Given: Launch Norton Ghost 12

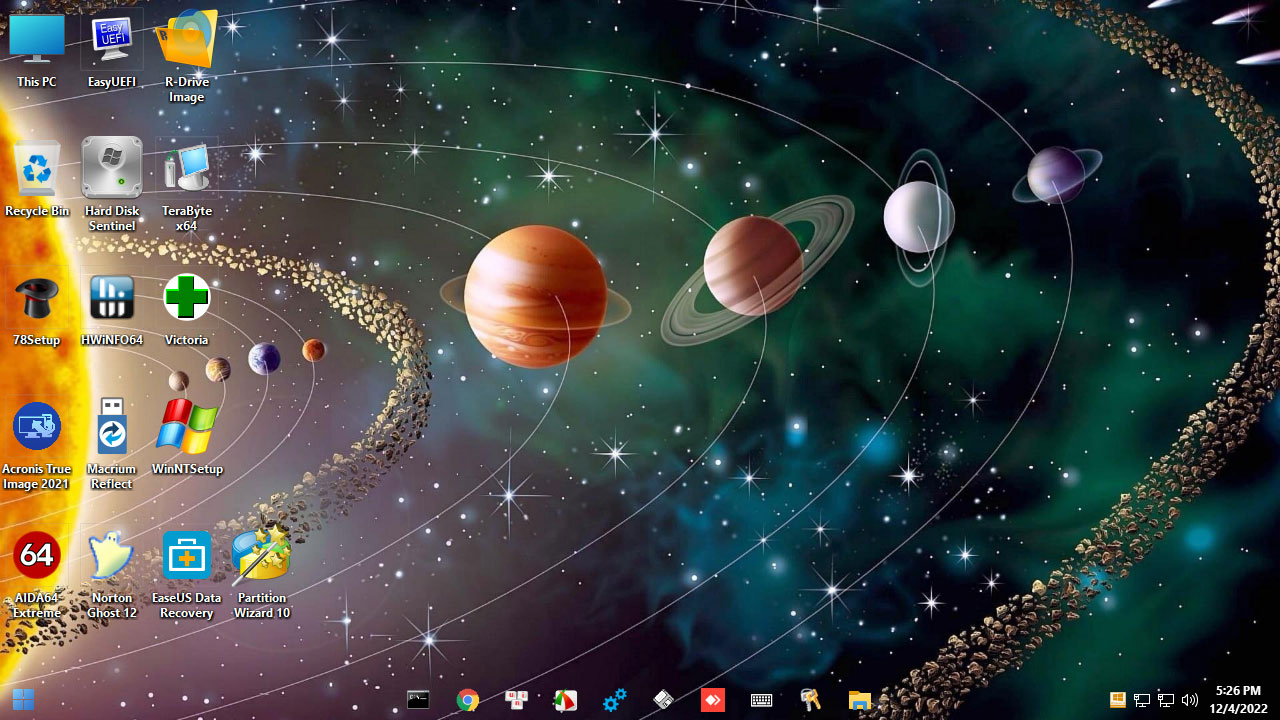Looking at the screenshot, I should click(112, 575).
